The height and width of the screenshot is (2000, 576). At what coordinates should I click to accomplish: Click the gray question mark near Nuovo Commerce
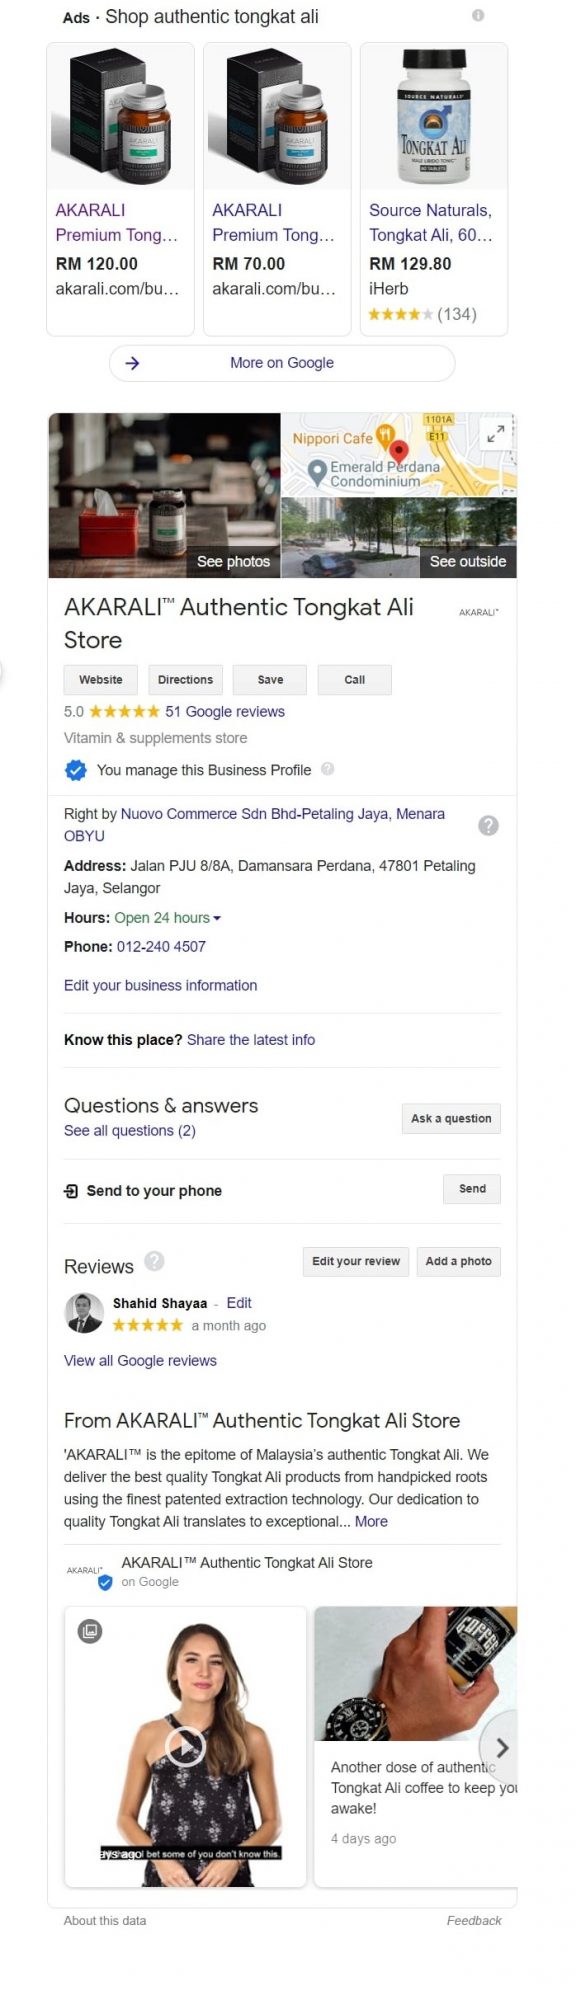[488, 825]
